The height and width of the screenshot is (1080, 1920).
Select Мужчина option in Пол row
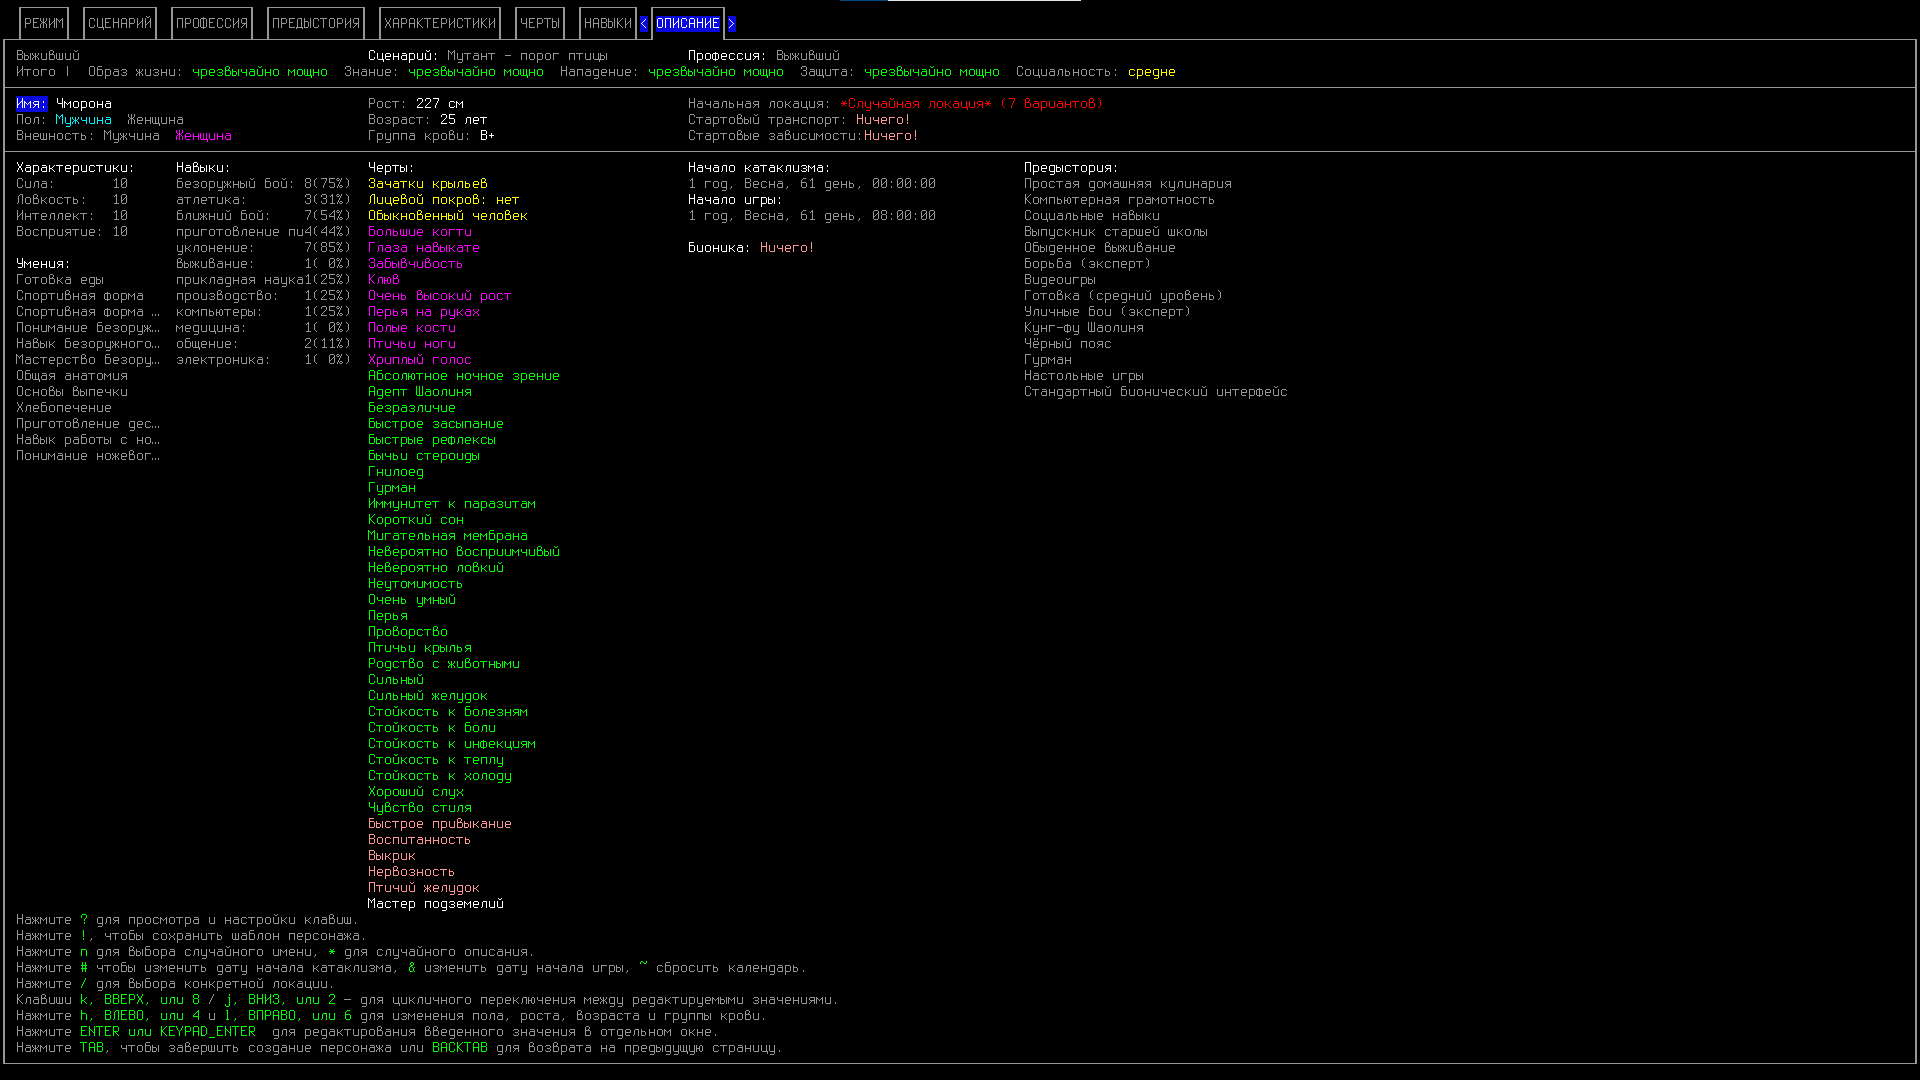point(83,120)
